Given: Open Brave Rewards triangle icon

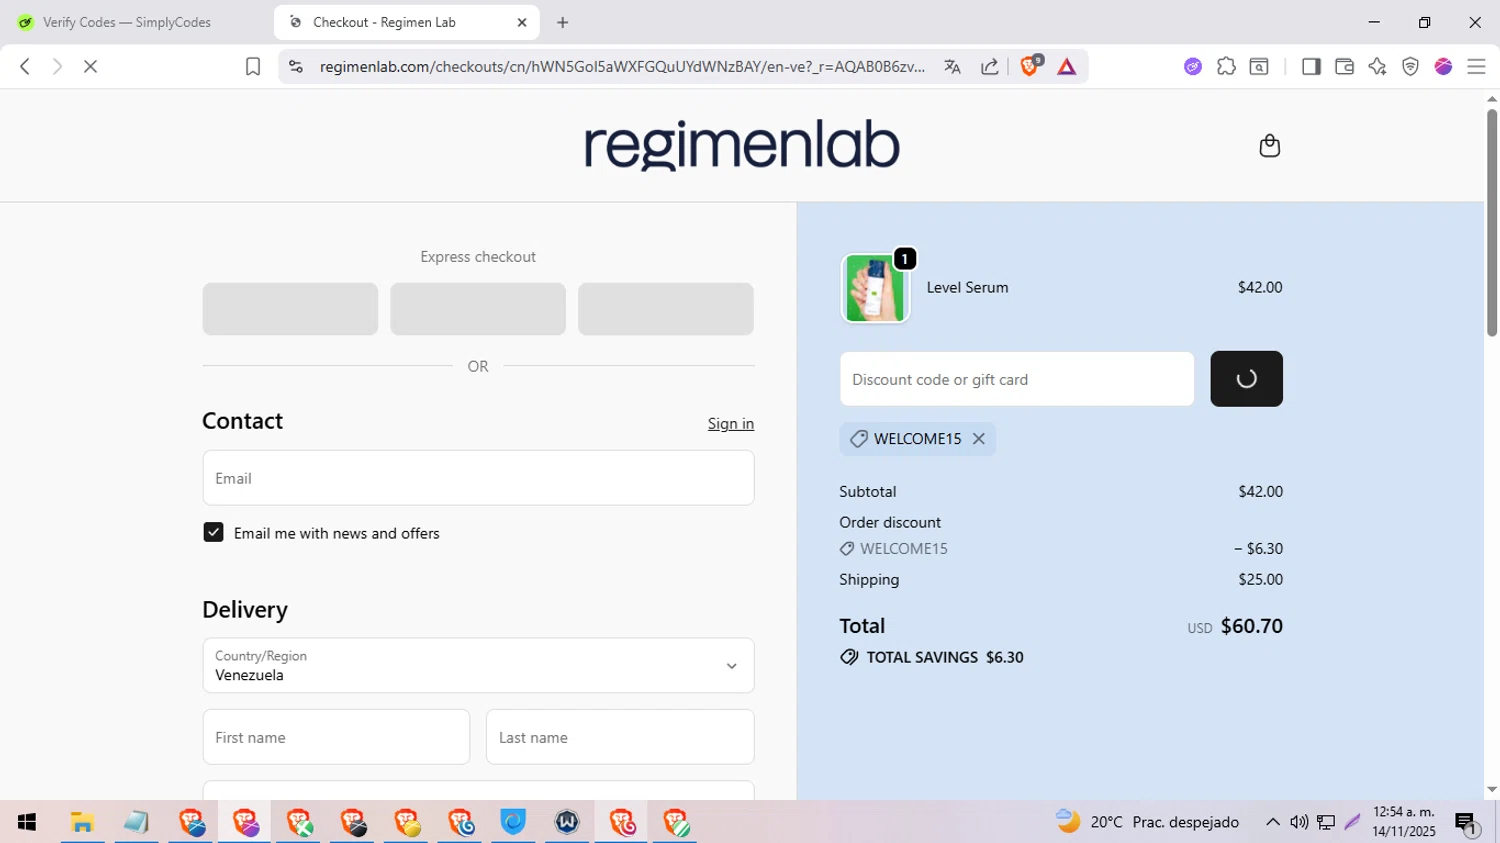Looking at the screenshot, I should coord(1066,66).
